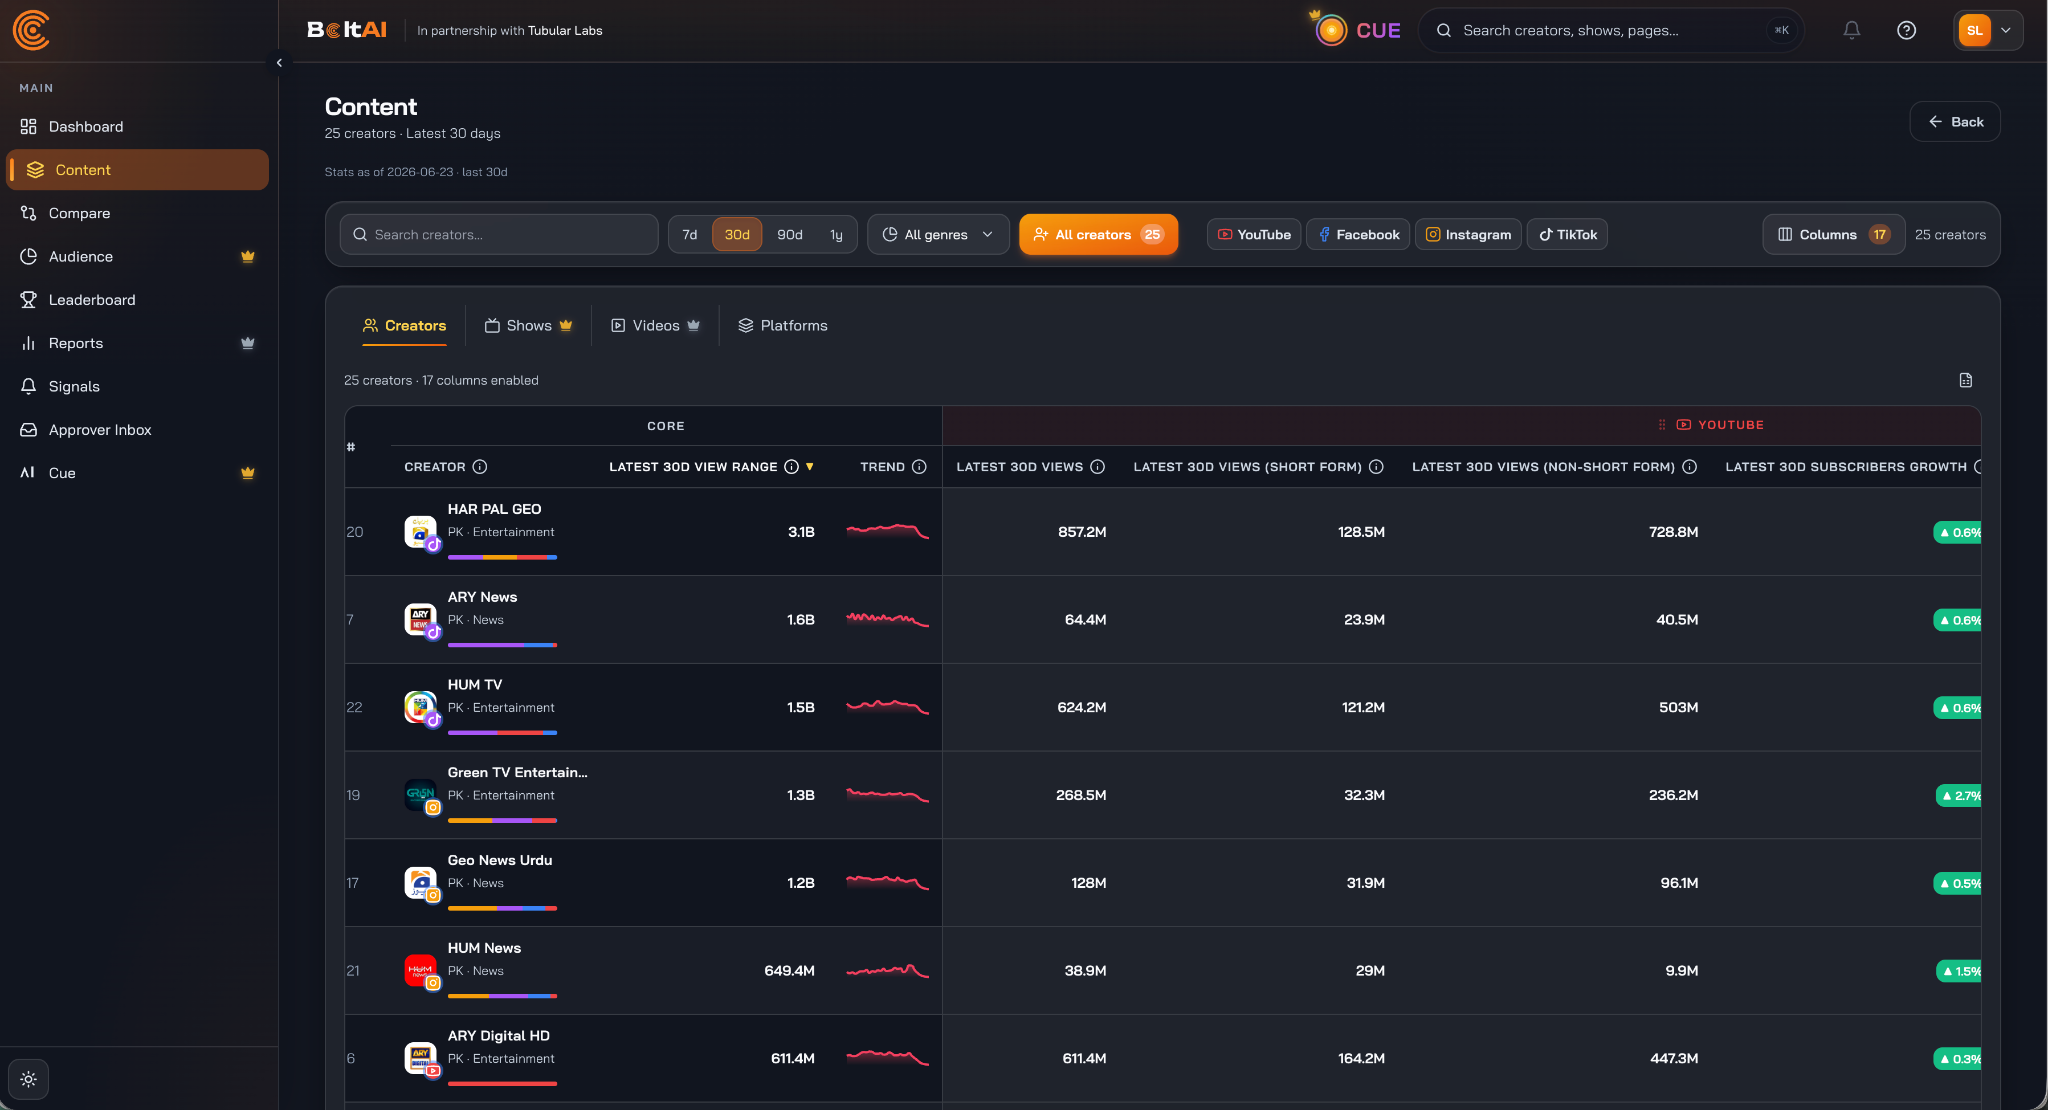Toggle the TikTok platform filter

[x=1567, y=234]
